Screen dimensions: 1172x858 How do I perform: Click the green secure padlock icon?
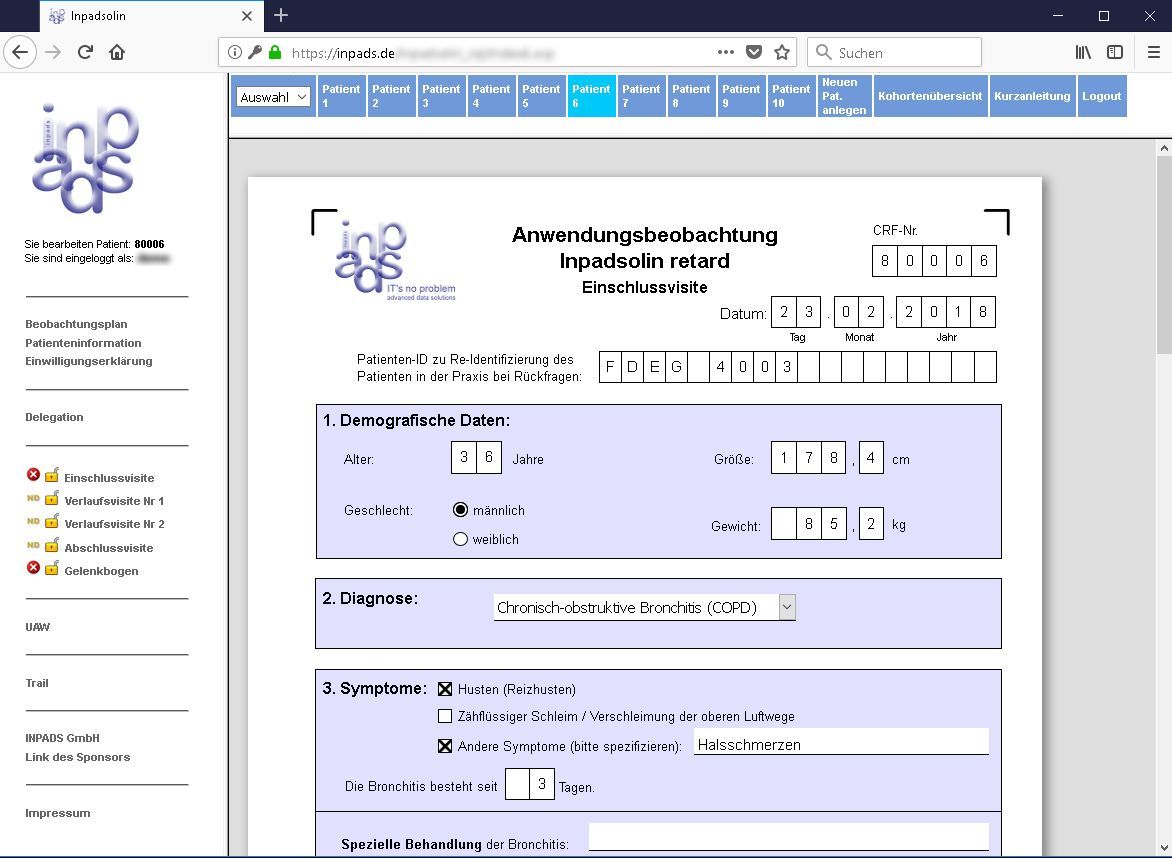pyautogui.click(x=275, y=52)
